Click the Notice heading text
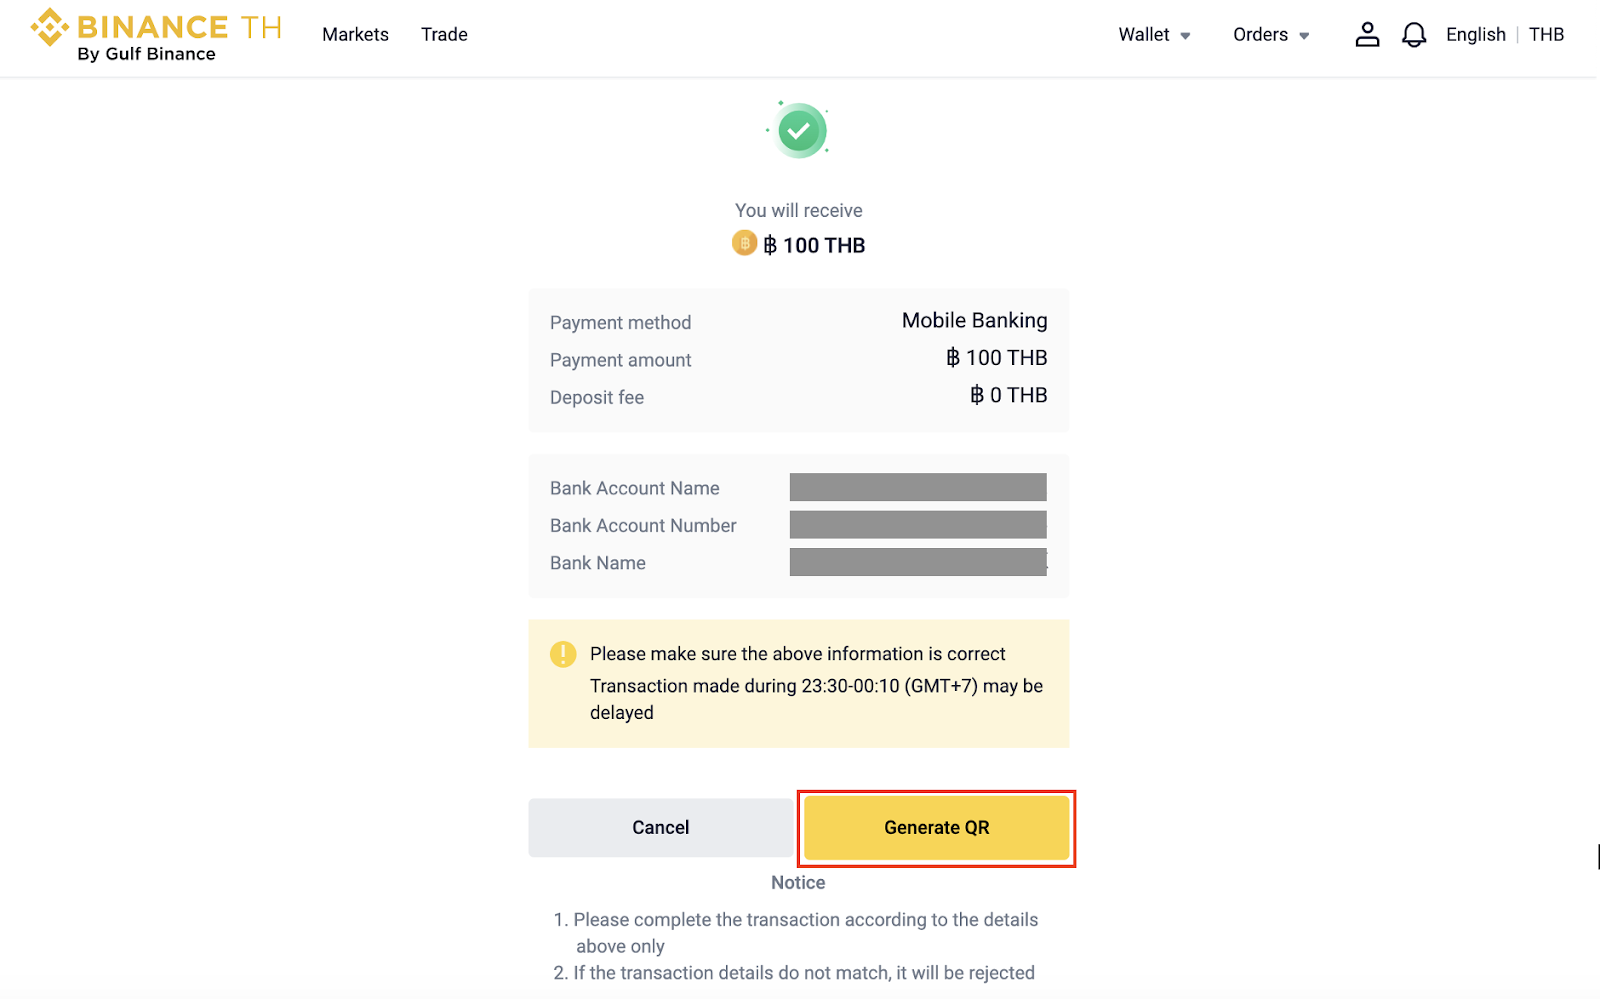Screen dimensions: 1600x999 pyautogui.click(x=798, y=883)
